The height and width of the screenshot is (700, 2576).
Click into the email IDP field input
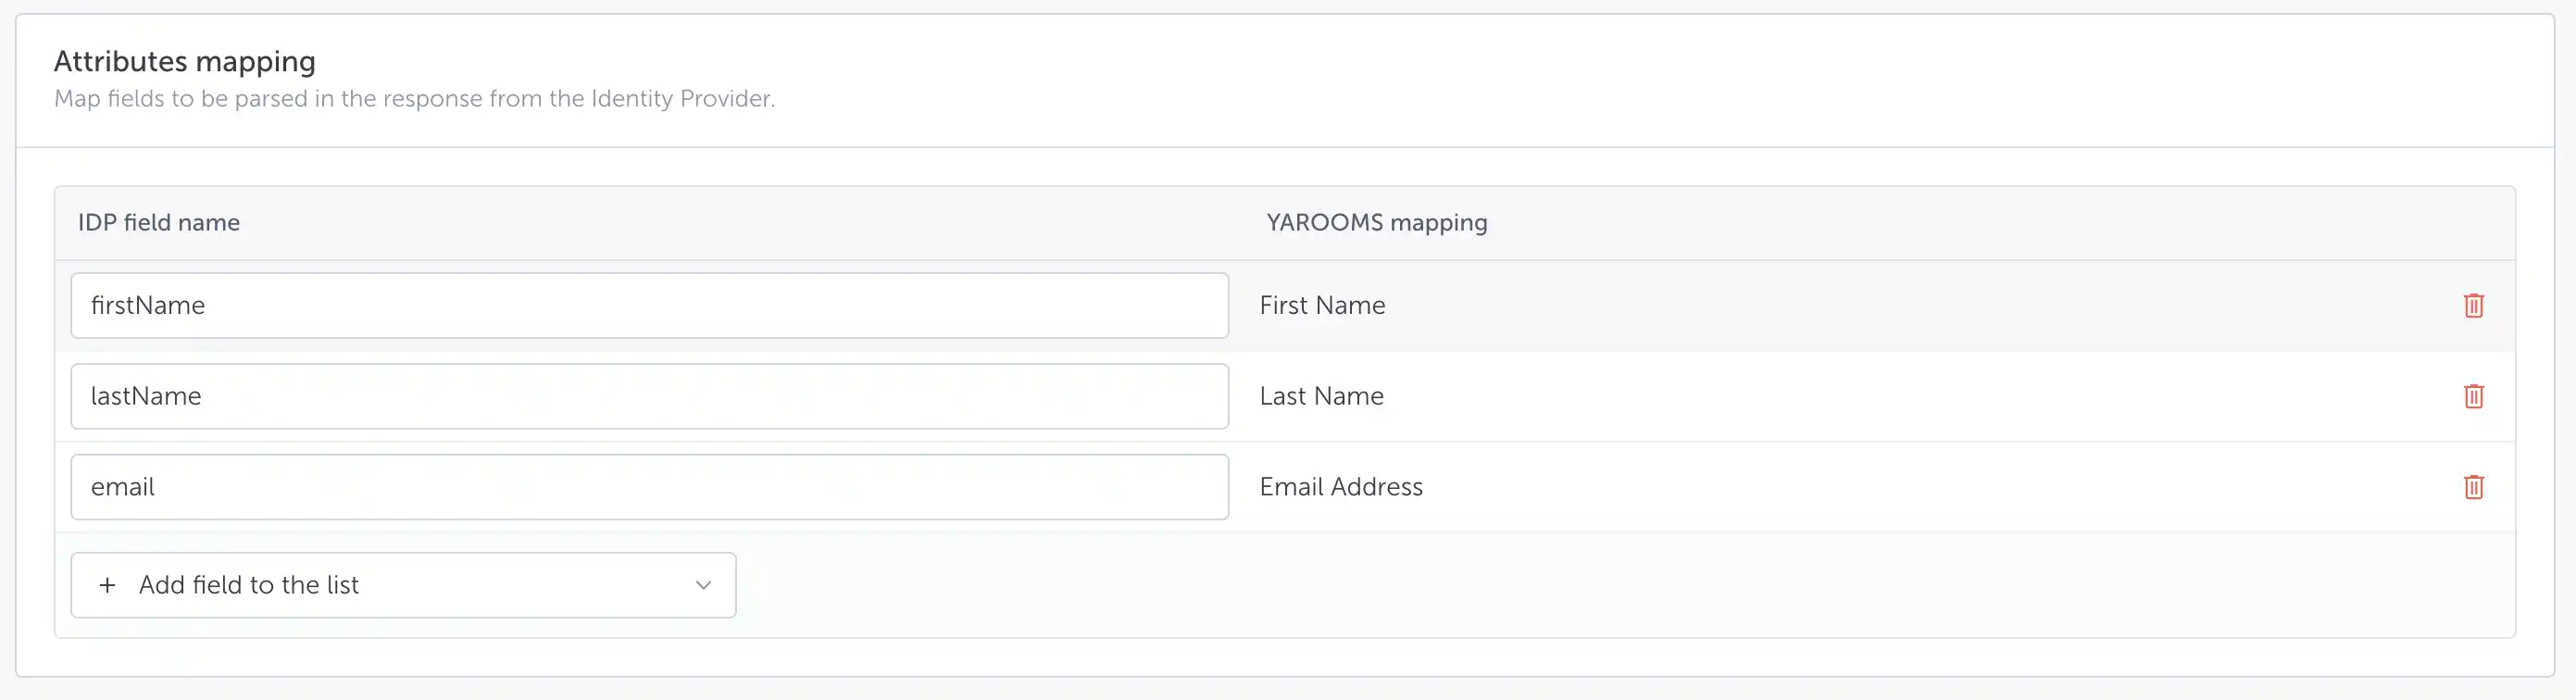(x=649, y=487)
